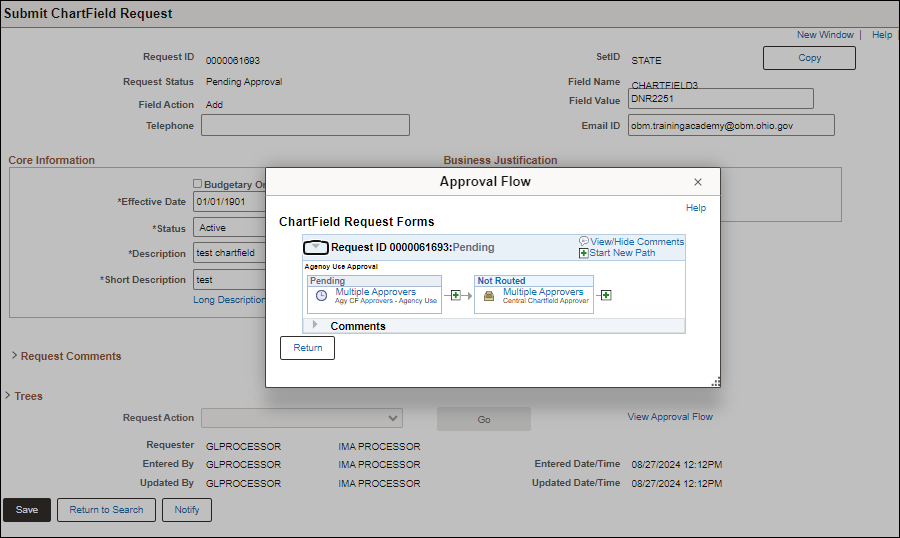Click the Start New Path plus icon
Viewport: 900px width, 538px height.
point(584,253)
